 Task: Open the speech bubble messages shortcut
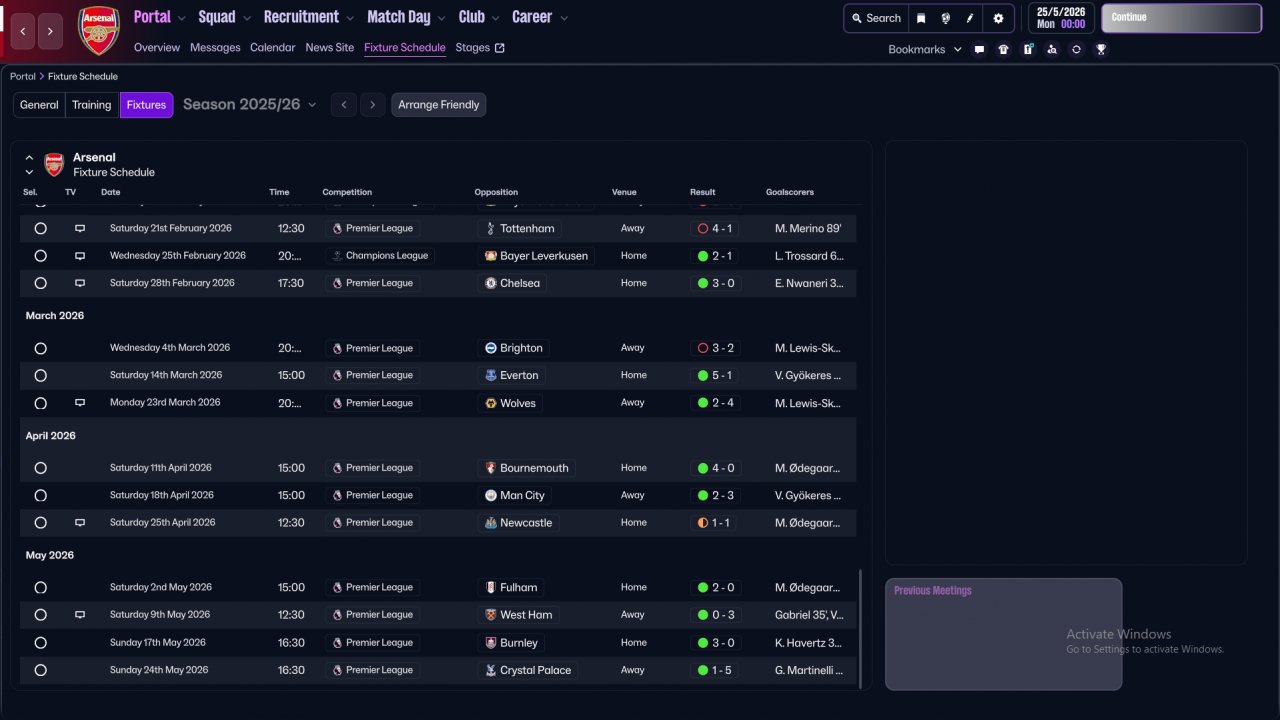coord(979,49)
